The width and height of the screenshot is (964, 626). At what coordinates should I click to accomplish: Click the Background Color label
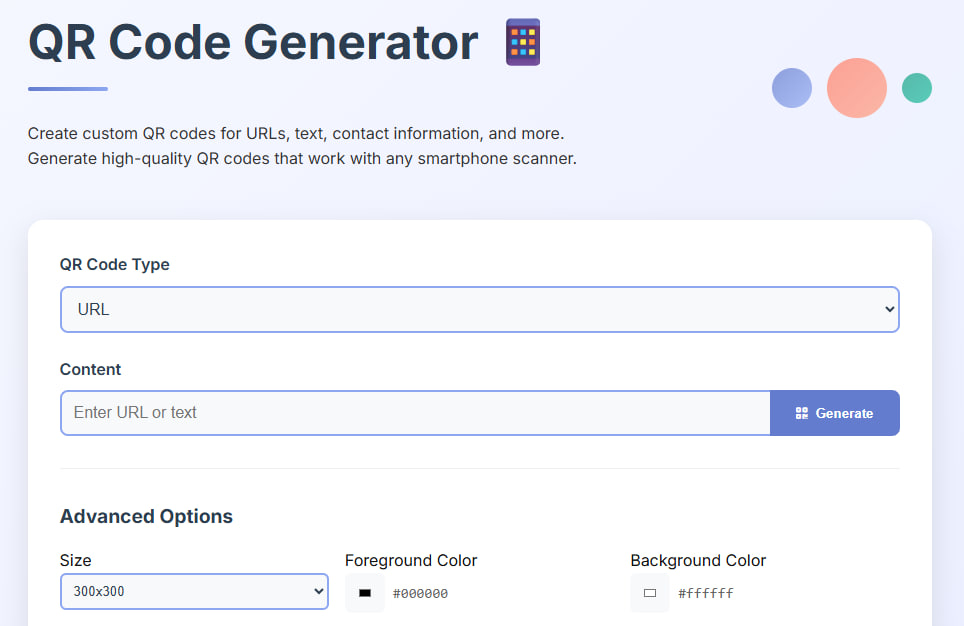click(x=698, y=560)
